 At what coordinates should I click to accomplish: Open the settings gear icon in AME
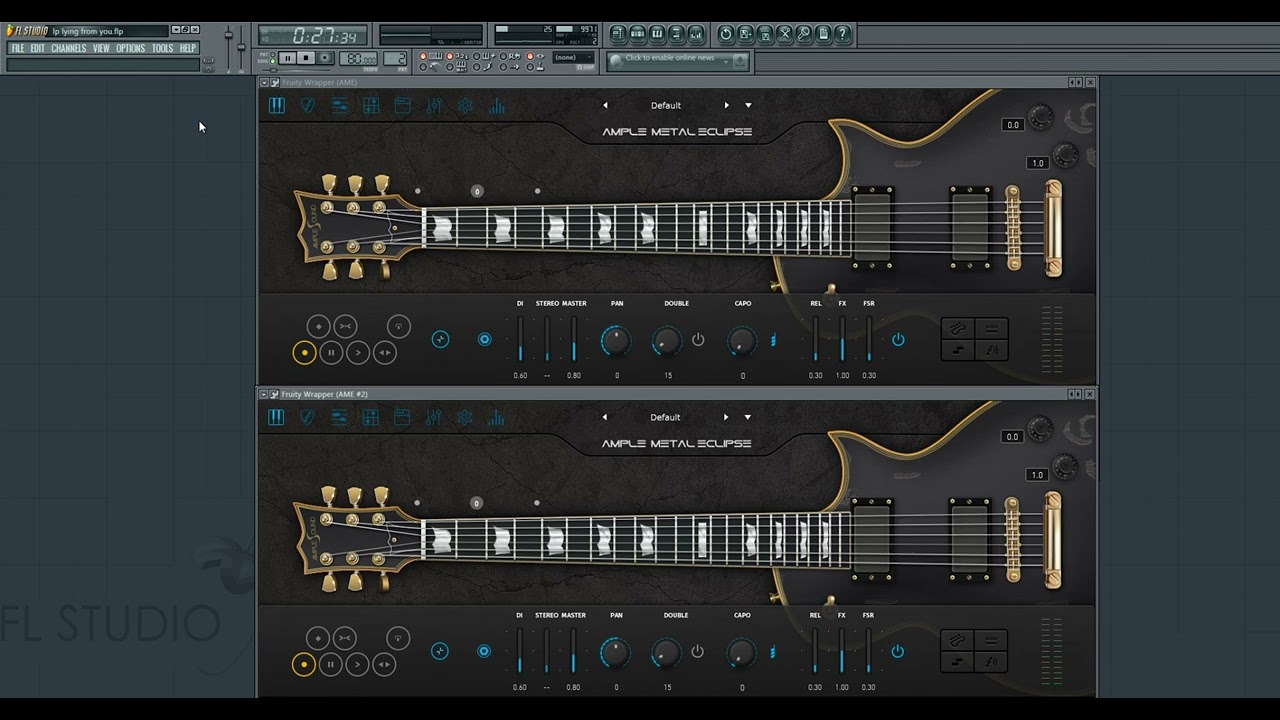point(465,106)
